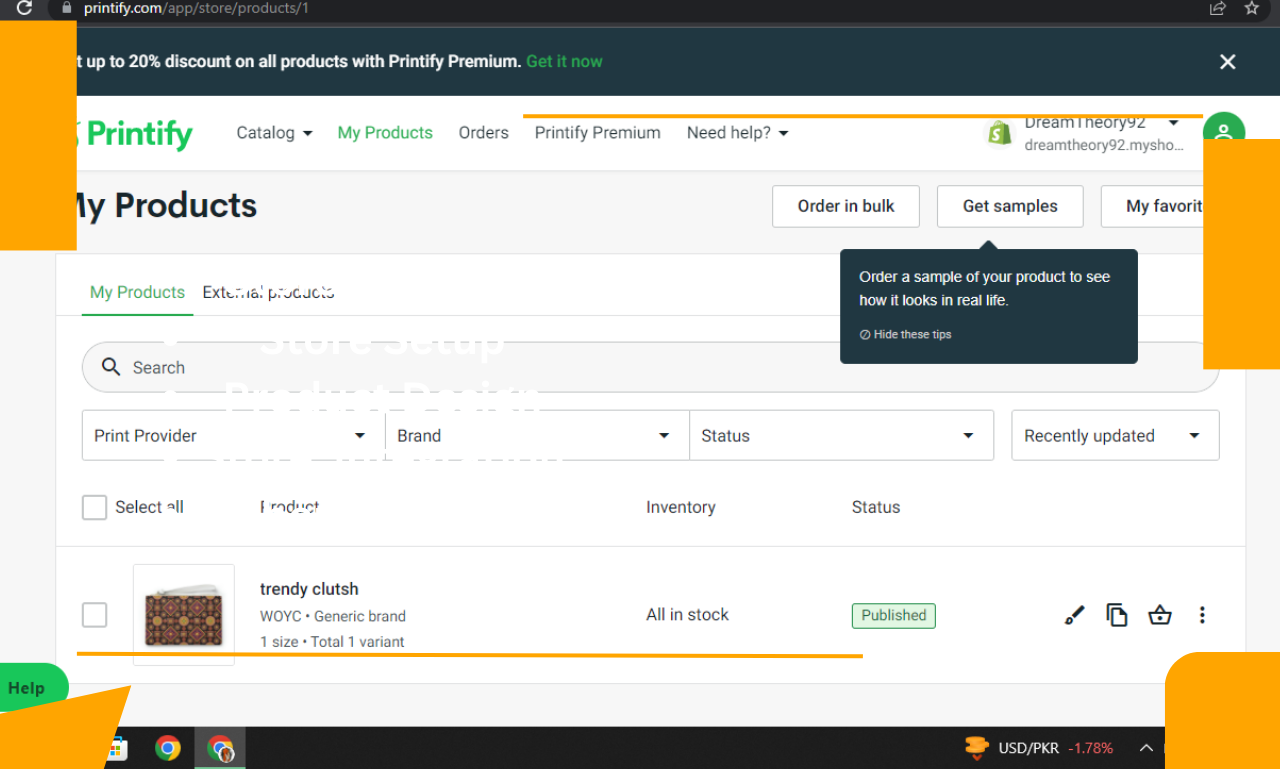This screenshot has width=1280, height=769.
Task: Edit the trendy clutsh product
Action: click(x=1074, y=615)
